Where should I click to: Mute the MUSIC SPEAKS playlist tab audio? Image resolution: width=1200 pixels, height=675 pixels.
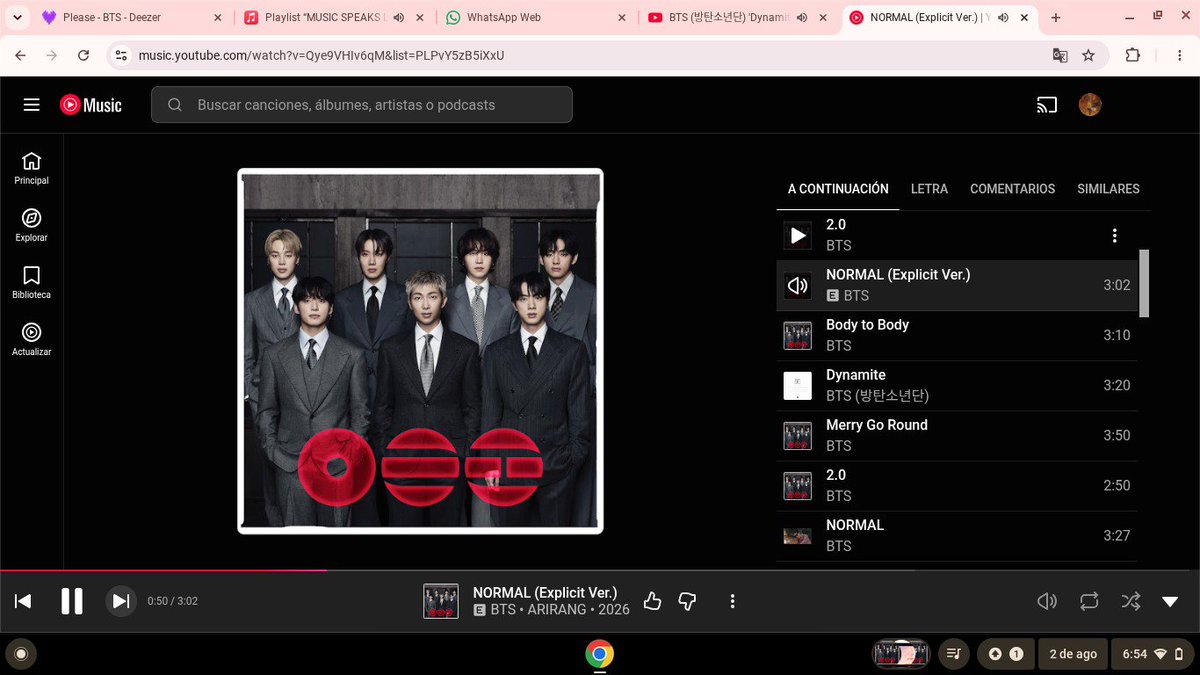pos(399,18)
